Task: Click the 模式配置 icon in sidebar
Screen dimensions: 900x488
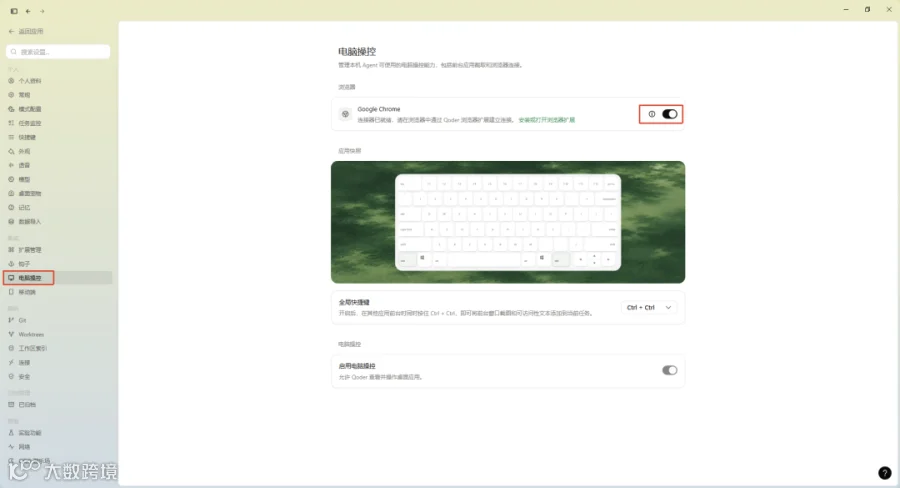Action: pyautogui.click(x=11, y=109)
